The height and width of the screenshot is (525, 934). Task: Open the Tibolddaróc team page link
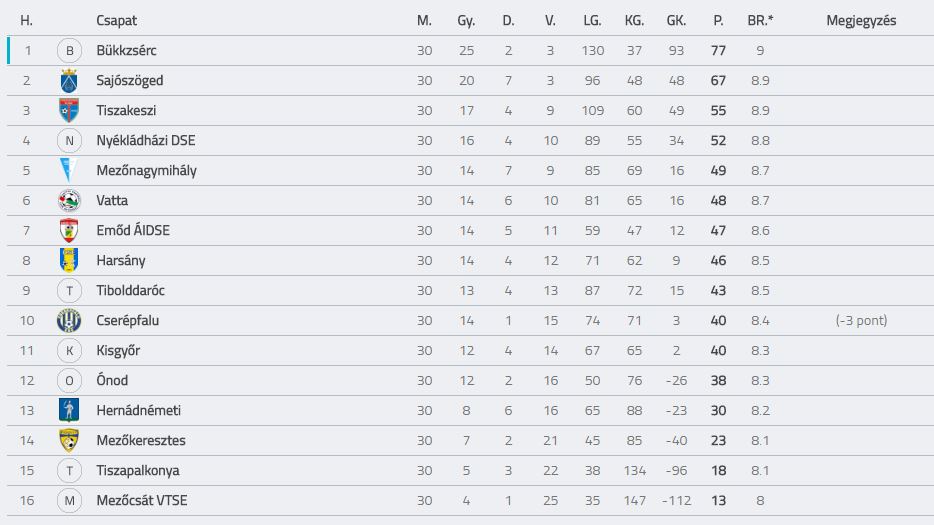click(x=130, y=290)
